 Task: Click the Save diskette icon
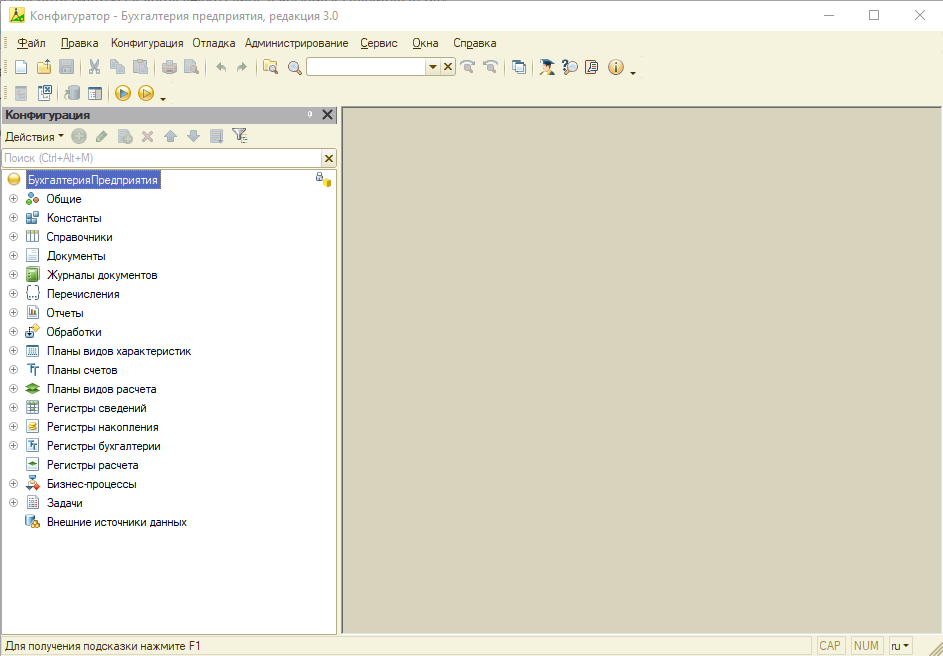[66, 67]
